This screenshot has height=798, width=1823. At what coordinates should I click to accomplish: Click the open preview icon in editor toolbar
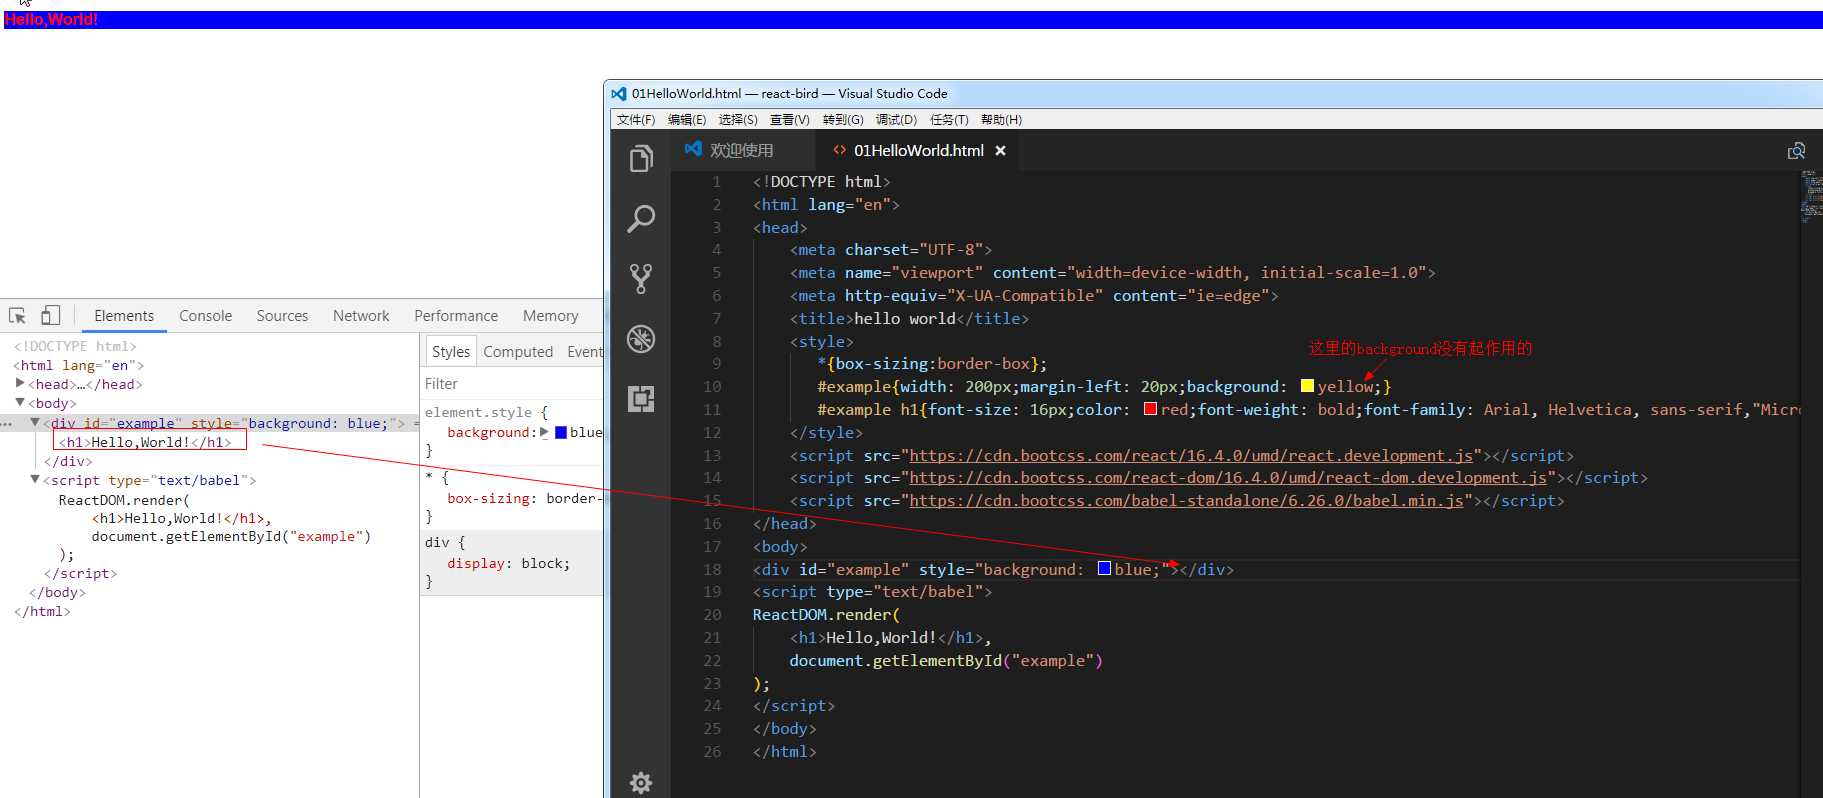coord(1796,151)
